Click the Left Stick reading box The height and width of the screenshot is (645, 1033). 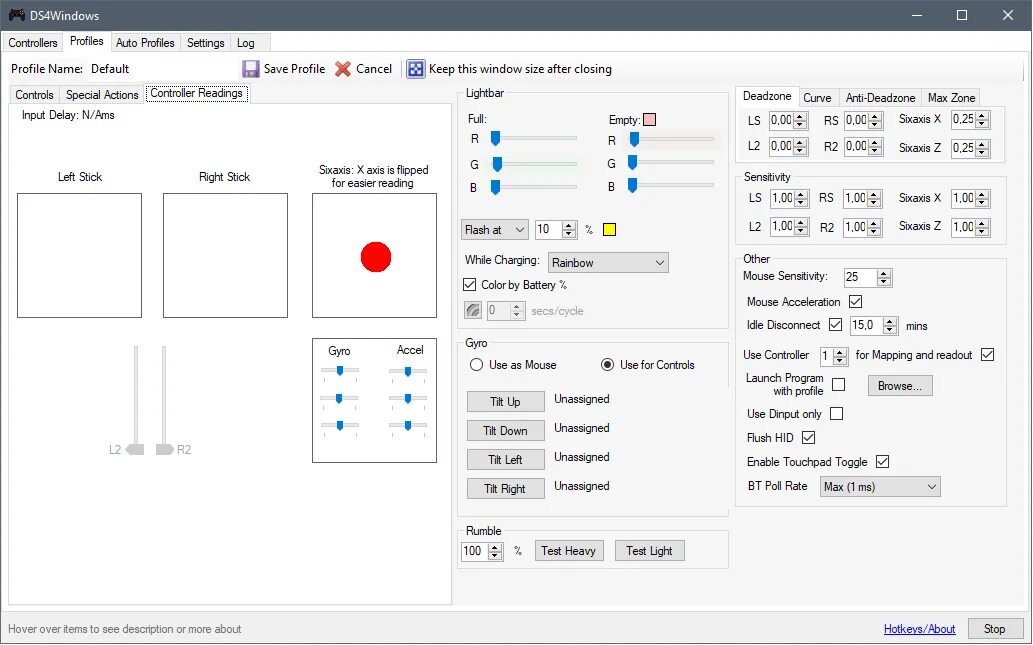click(79, 256)
